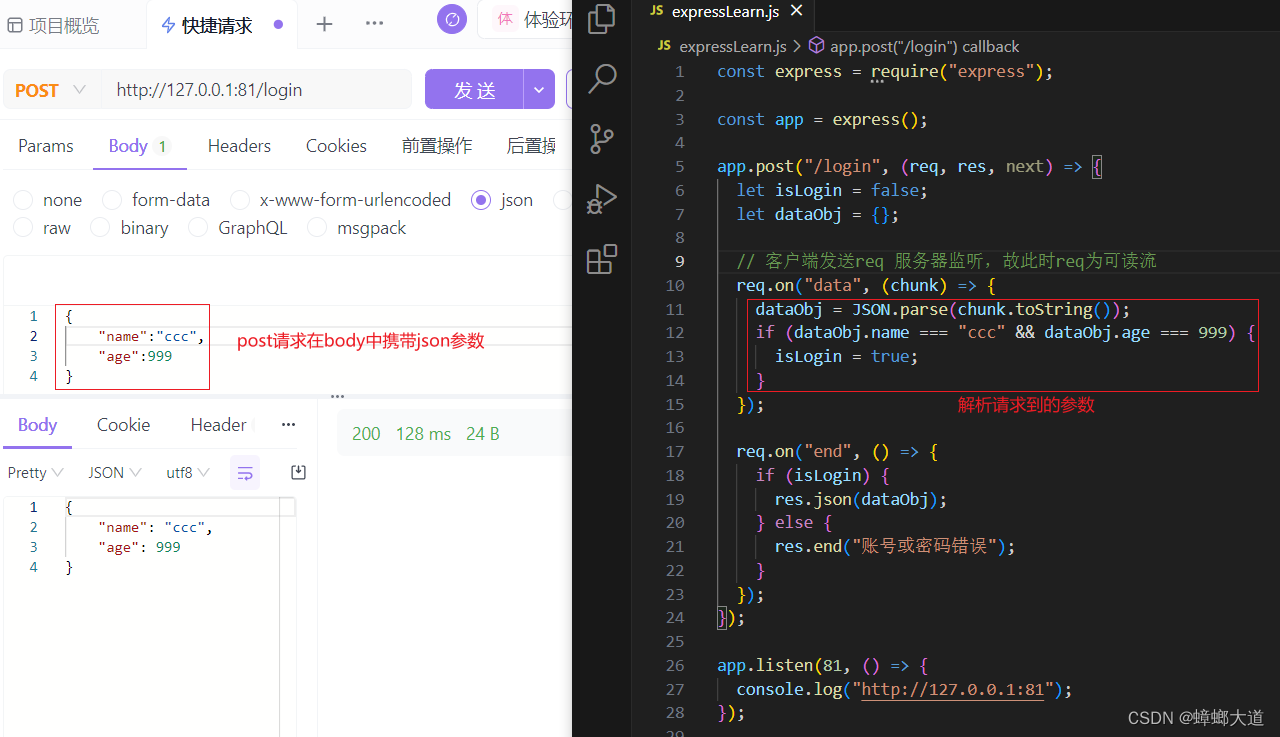This screenshot has width=1280, height=737.
Task: Open the more options ellipsis beside the plus tab
Action: pos(374,23)
